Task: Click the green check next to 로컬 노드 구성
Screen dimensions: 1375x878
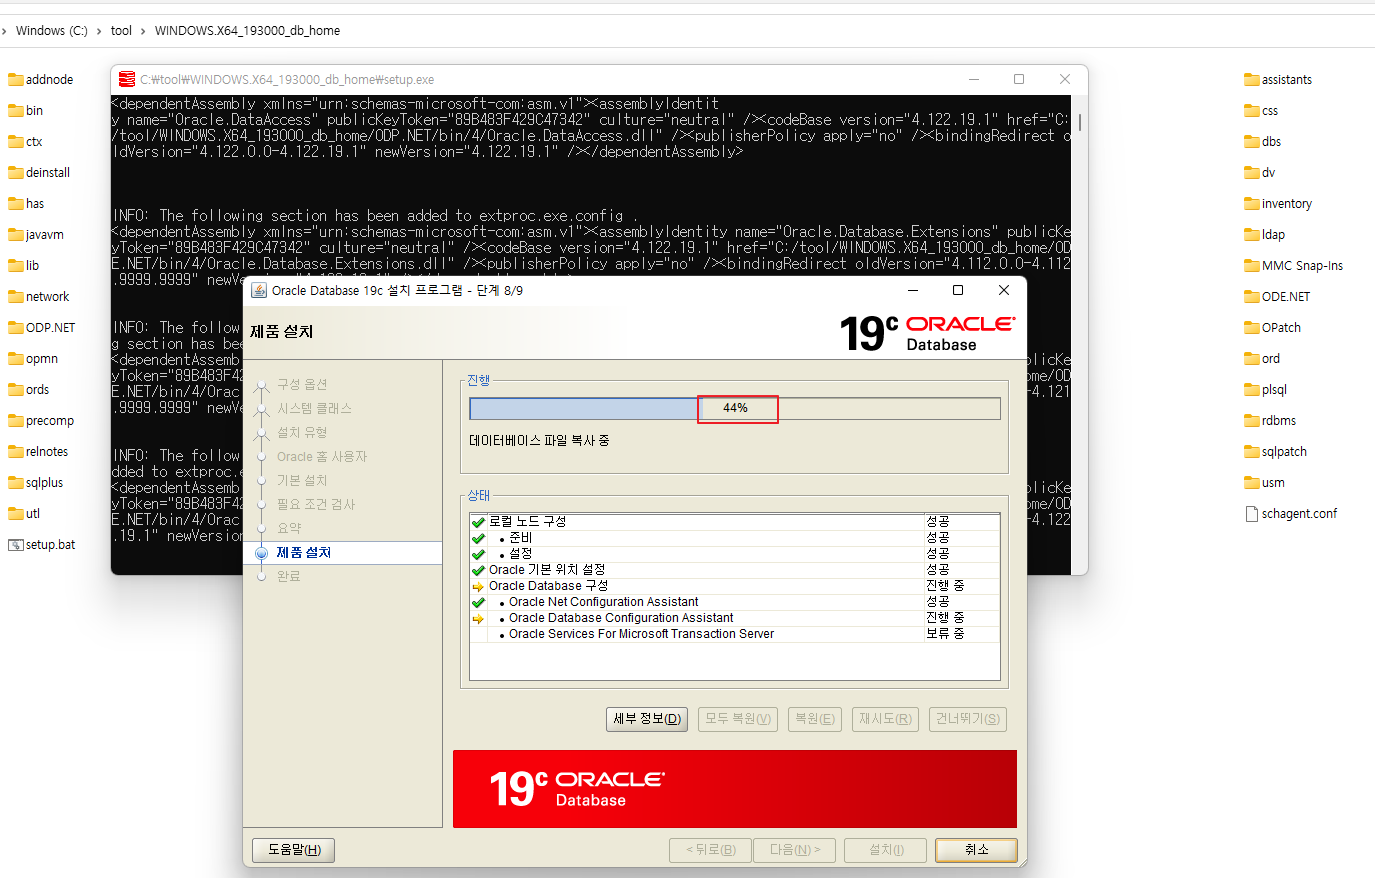Action: tap(478, 522)
